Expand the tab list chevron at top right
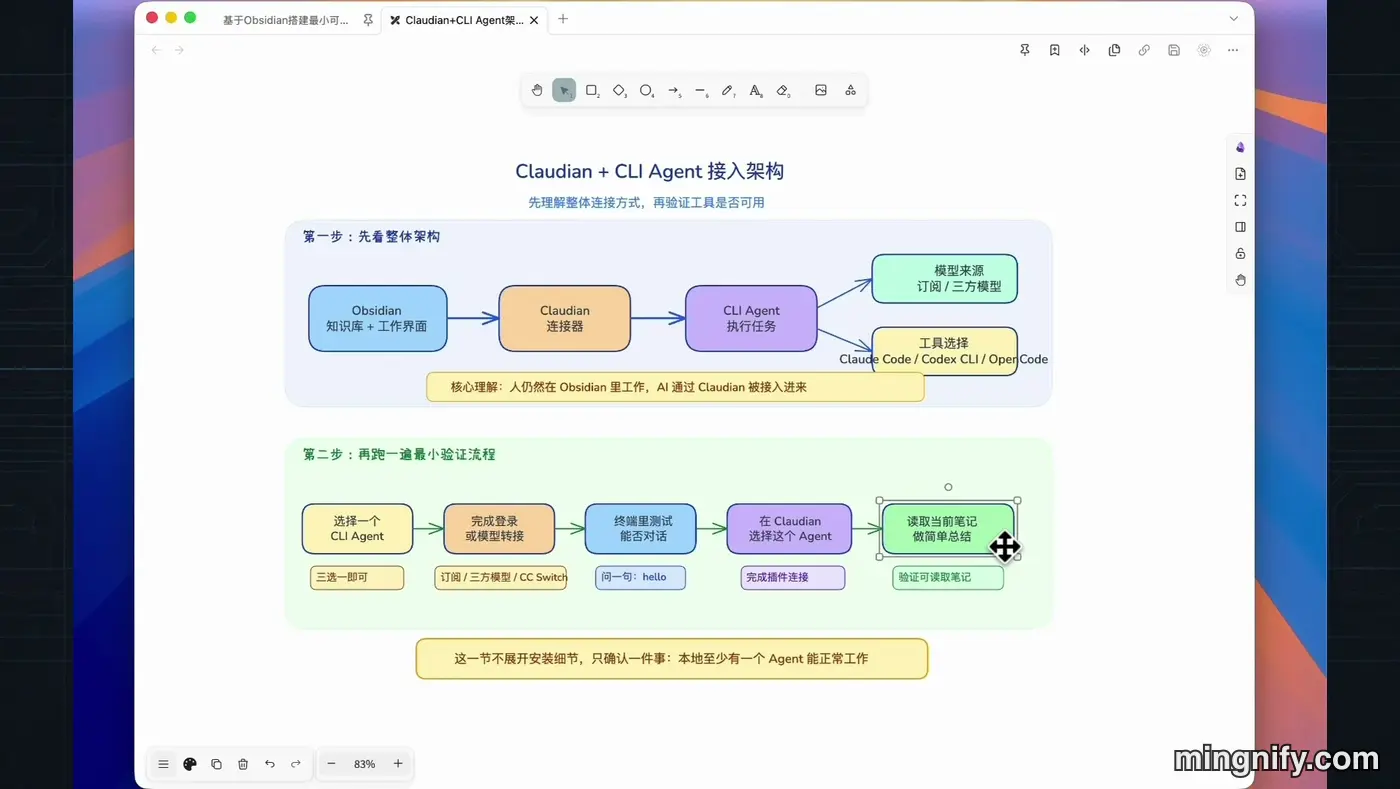 tap(1233, 19)
